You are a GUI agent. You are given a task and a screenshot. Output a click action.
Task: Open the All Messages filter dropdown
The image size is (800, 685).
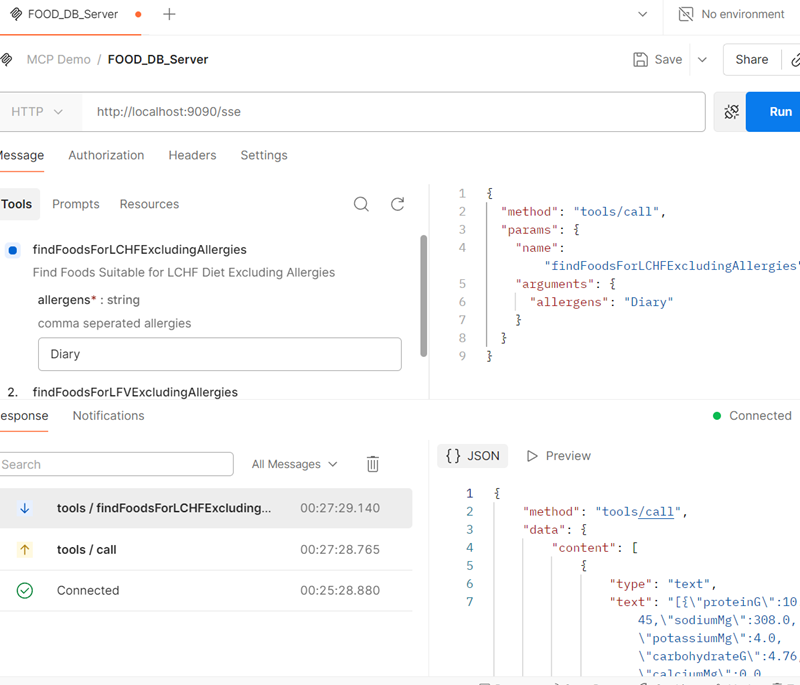pyautogui.click(x=295, y=464)
